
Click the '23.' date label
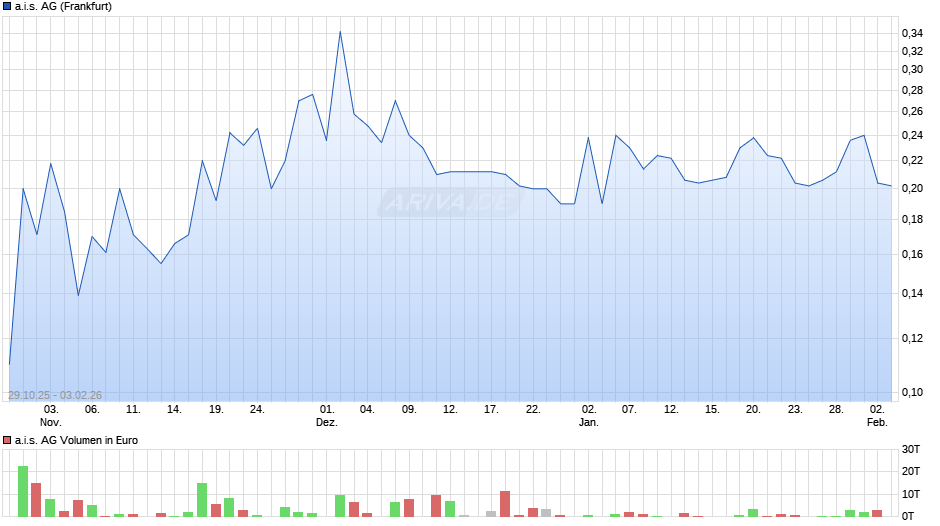click(794, 410)
